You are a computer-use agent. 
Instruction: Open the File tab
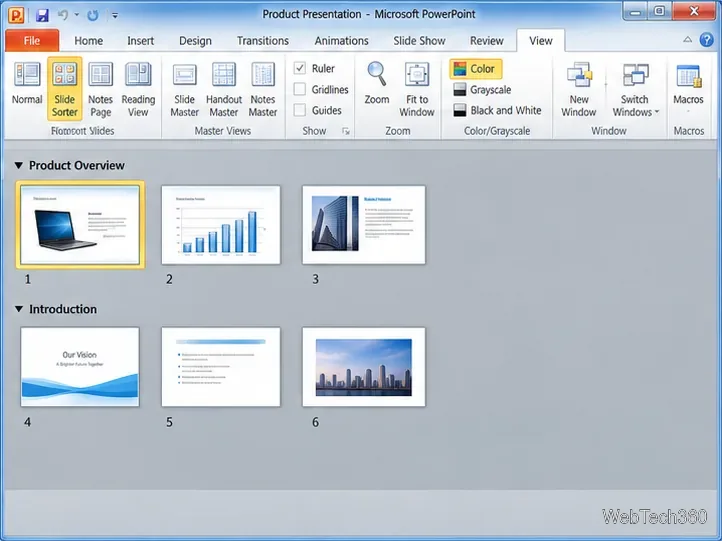click(x=32, y=41)
